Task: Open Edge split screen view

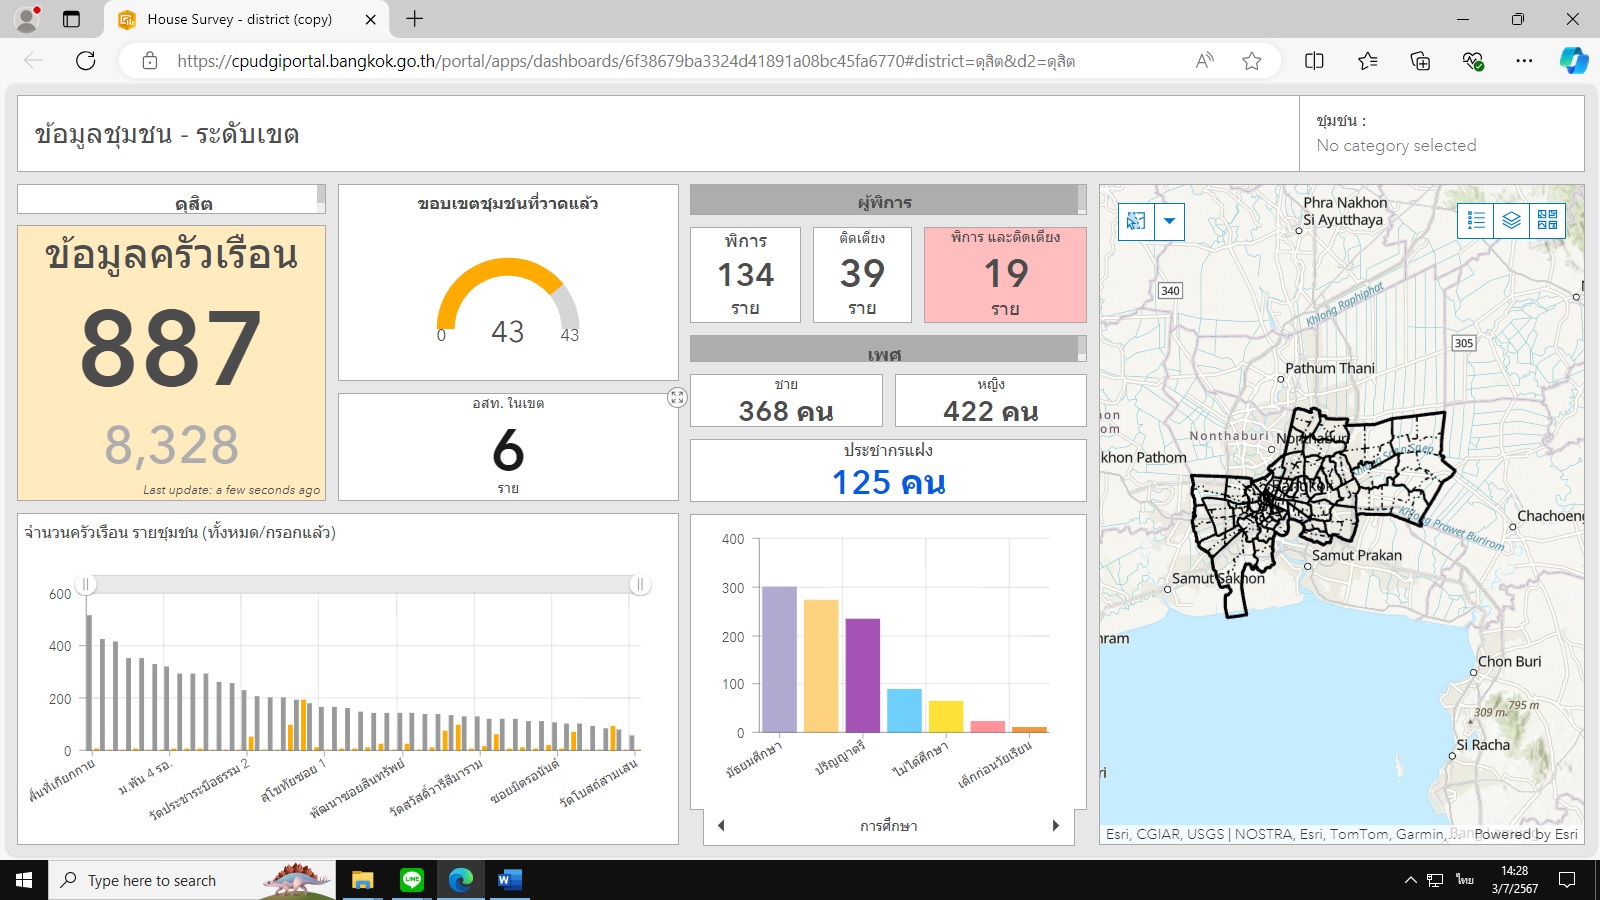Action: tap(1314, 61)
